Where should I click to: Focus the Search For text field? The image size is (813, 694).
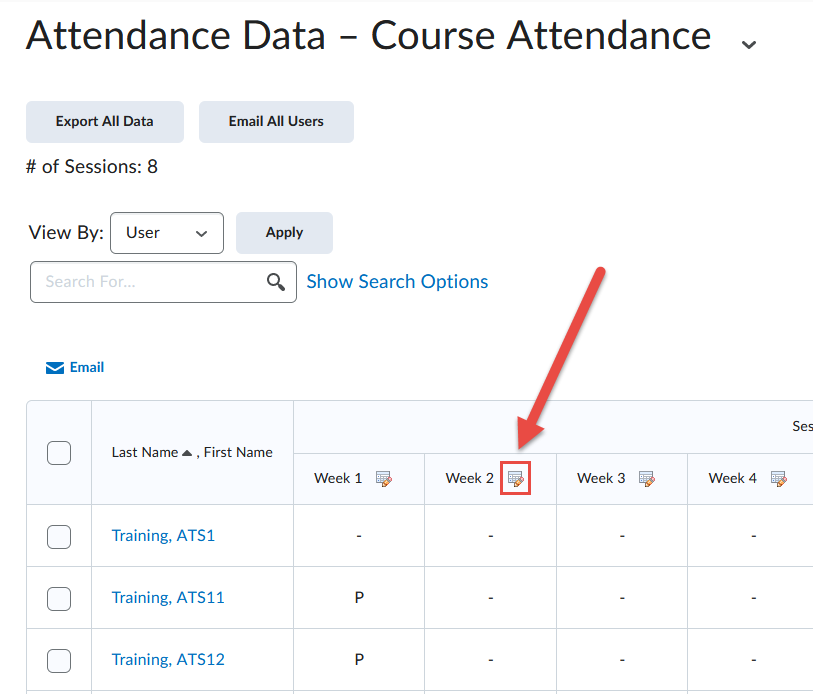(x=150, y=282)
